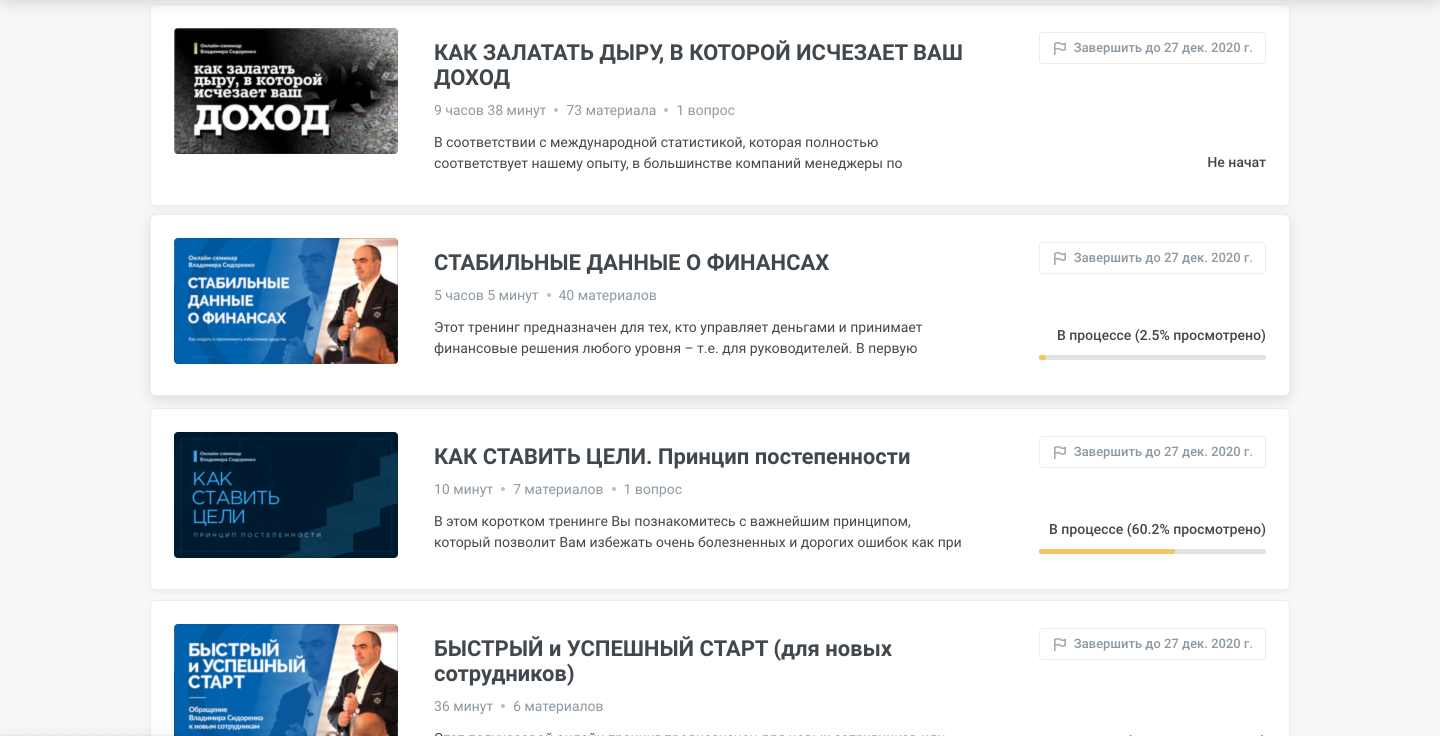Viewport: 1440px width, 736px height.
Task: Open Быстрый и успешный старт thumbnail
Action: (286, 680)
